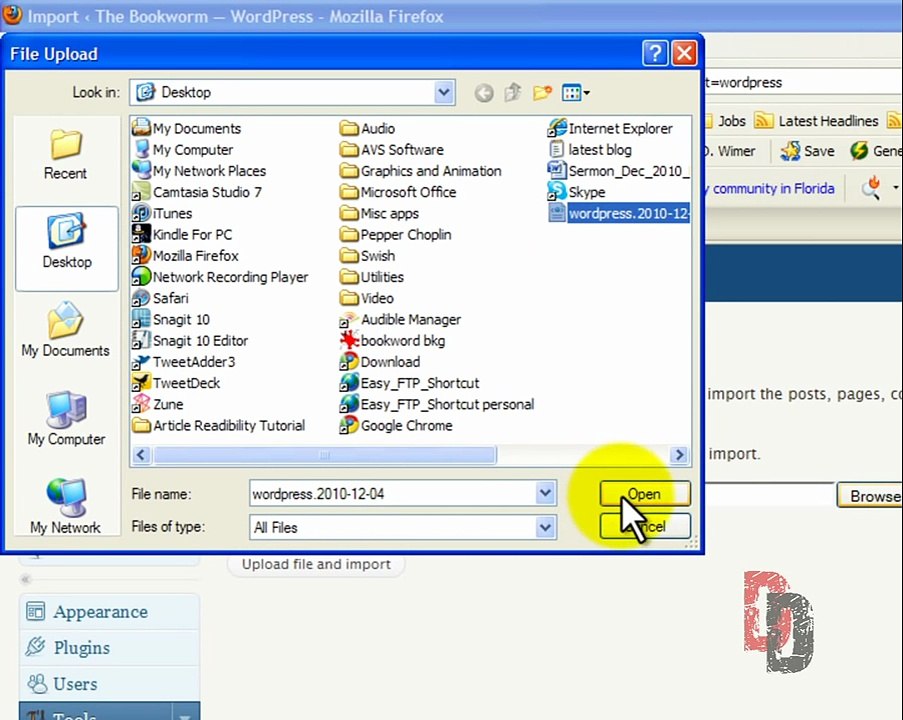The image size is (903, 720).
Task: Select the Pepper Choplin folder
Action: pos(396,234)
